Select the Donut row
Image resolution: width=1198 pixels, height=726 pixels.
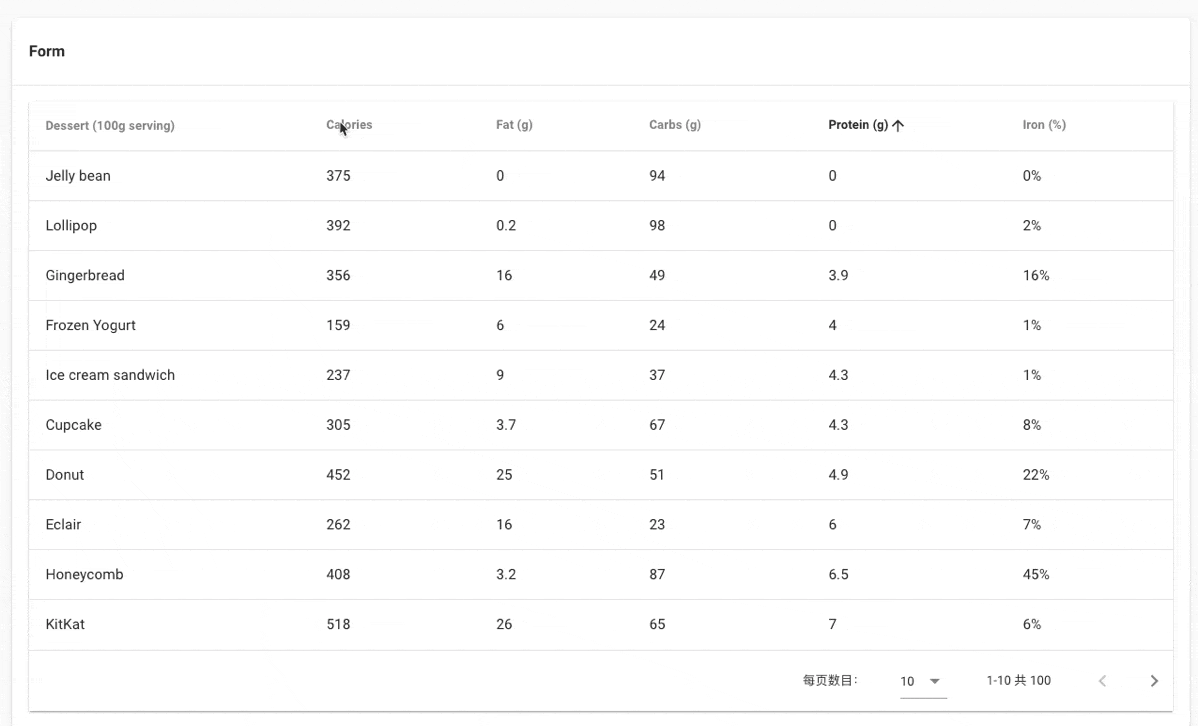coord(601,475)
